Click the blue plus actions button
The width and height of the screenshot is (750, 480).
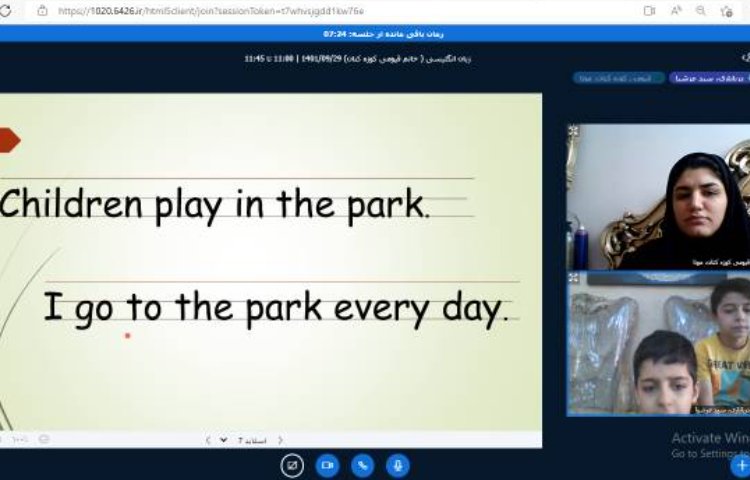(741, 465)
